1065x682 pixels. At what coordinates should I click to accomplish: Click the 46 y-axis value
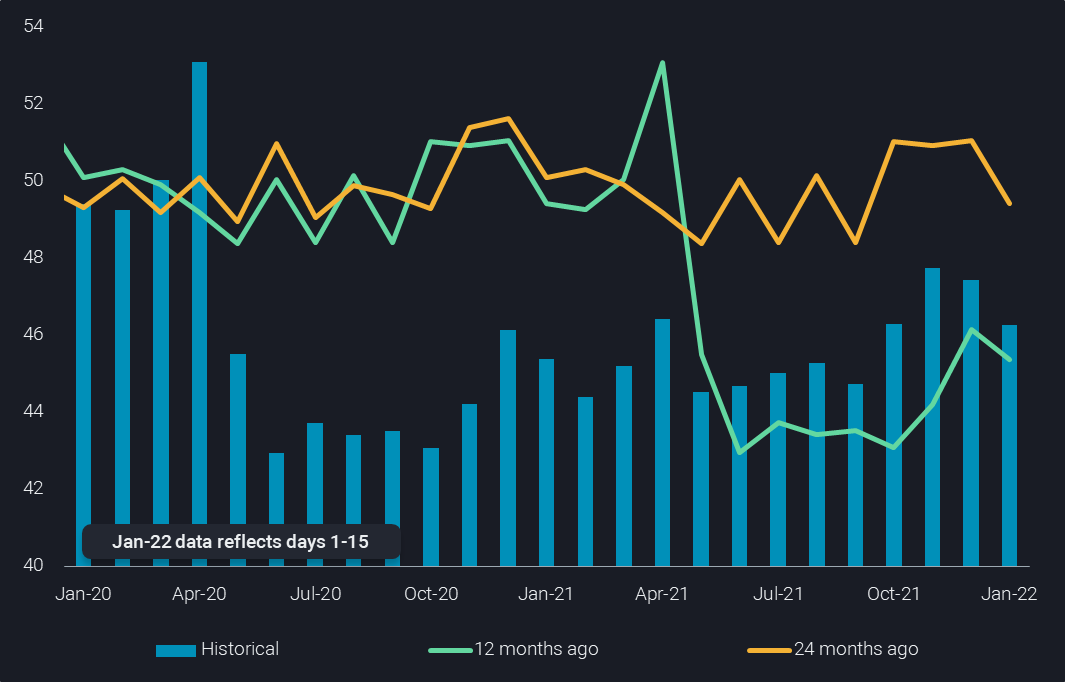click(x=33, y=334)
